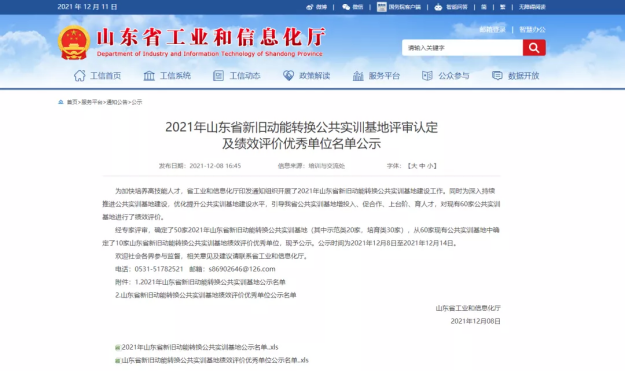Viewport: 625px width, 371px height.
Task: Open the smart Q&A robot icon
Action: point(438,7)
